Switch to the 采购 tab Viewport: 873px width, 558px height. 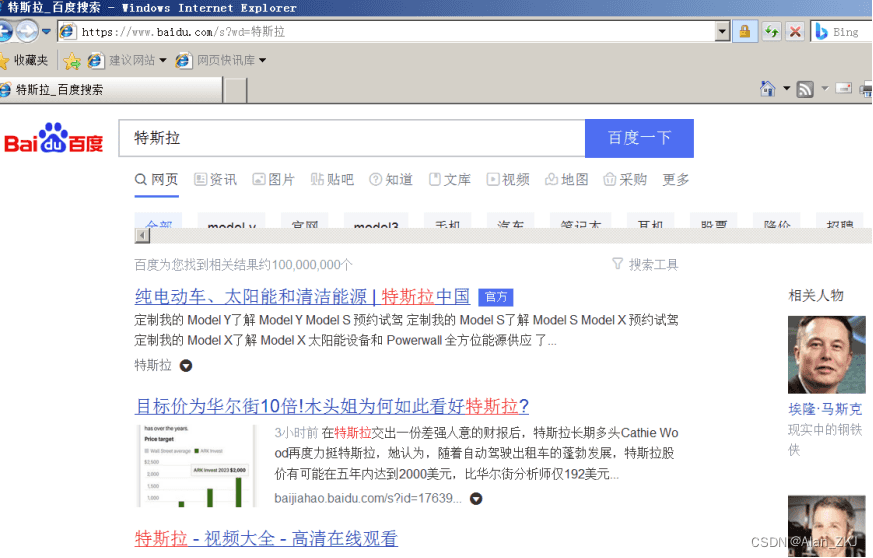pos(625,179)
